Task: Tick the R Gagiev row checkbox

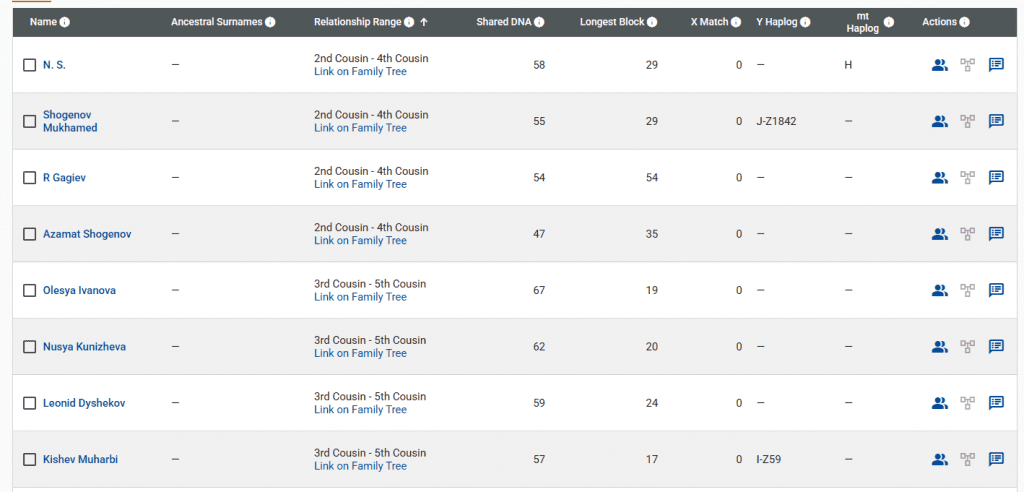Action: click(x=29, y=178)
